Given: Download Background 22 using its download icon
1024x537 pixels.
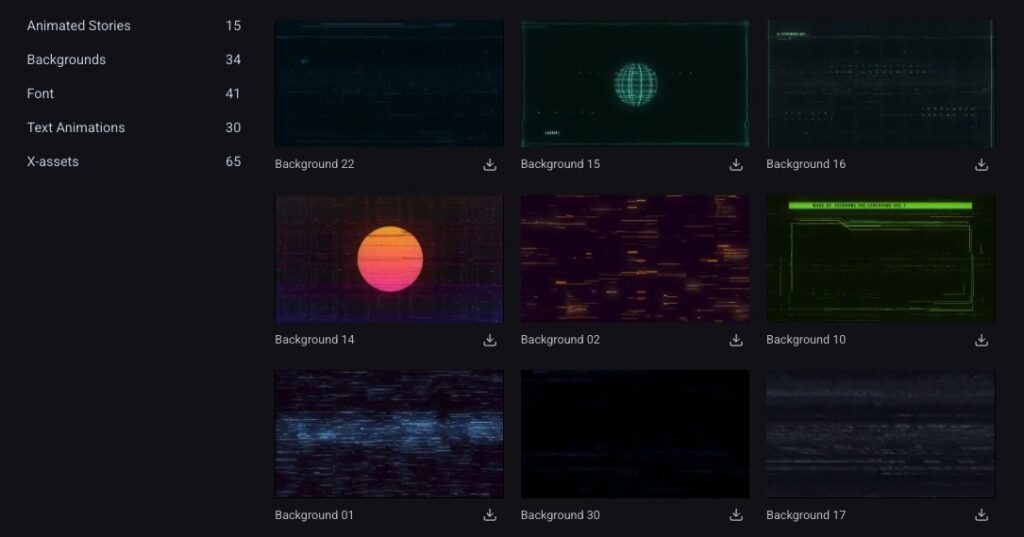Looking at the screenshot, I should [x=490, y=165].
